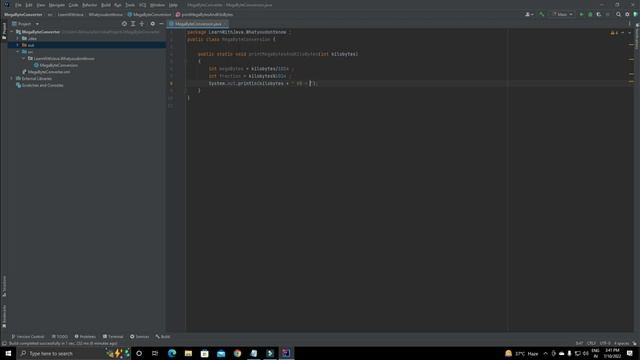The image size is (640, 360).
Task: Toggle the Bookmarks side tool window button
Action: 4,316
